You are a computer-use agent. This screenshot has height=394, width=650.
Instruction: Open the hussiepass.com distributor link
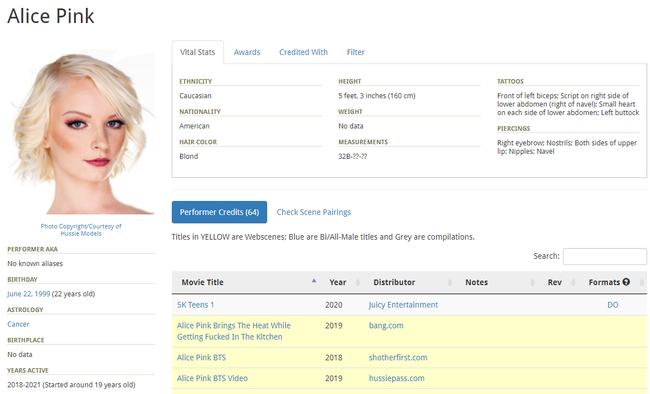tap(397, 378)
